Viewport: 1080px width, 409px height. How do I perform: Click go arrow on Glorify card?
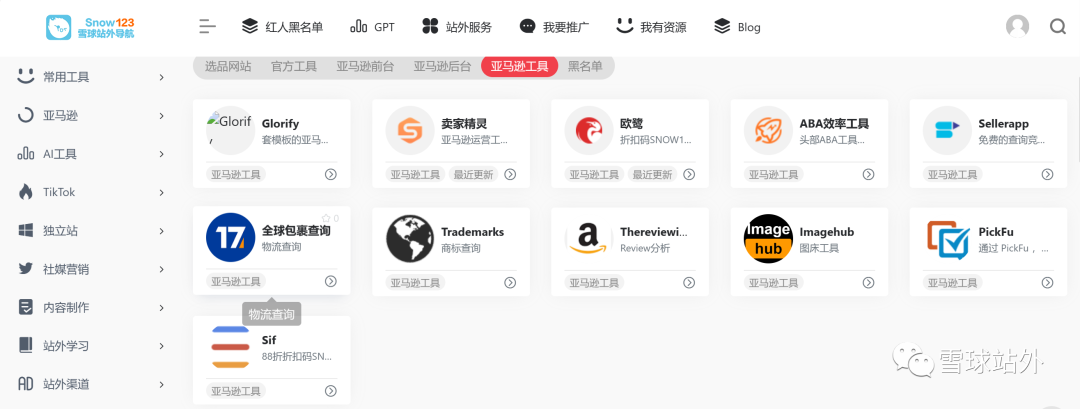(331, 174)
